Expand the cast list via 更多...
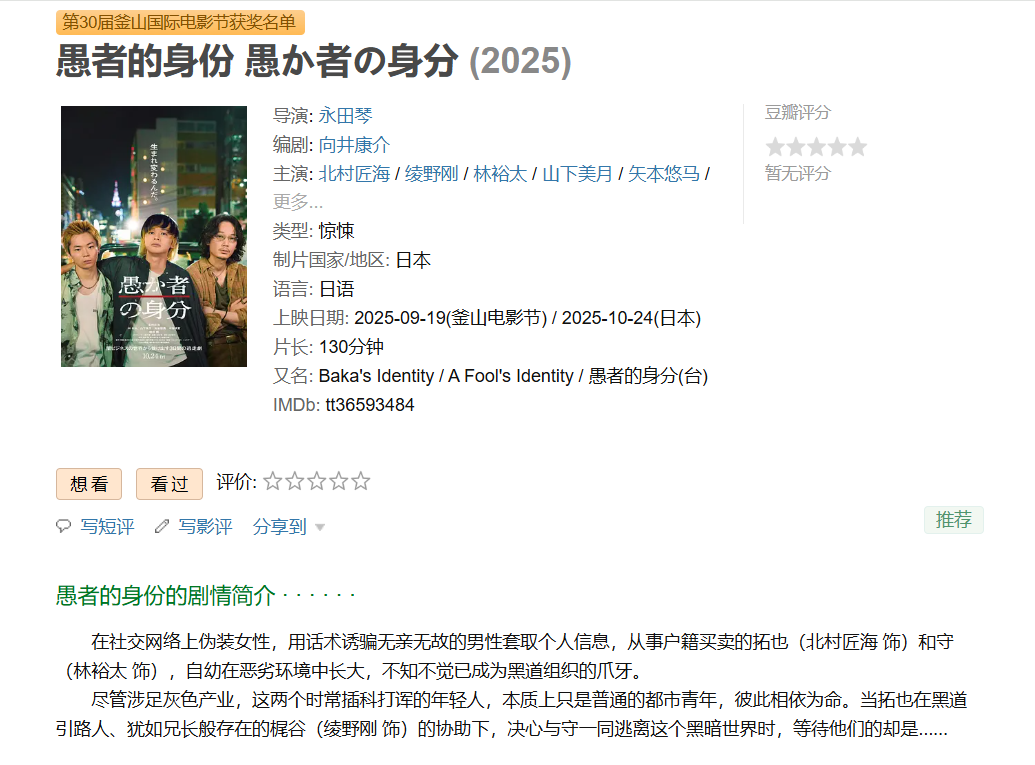Viewport: 1035px width, 765px height. point(298,201)
